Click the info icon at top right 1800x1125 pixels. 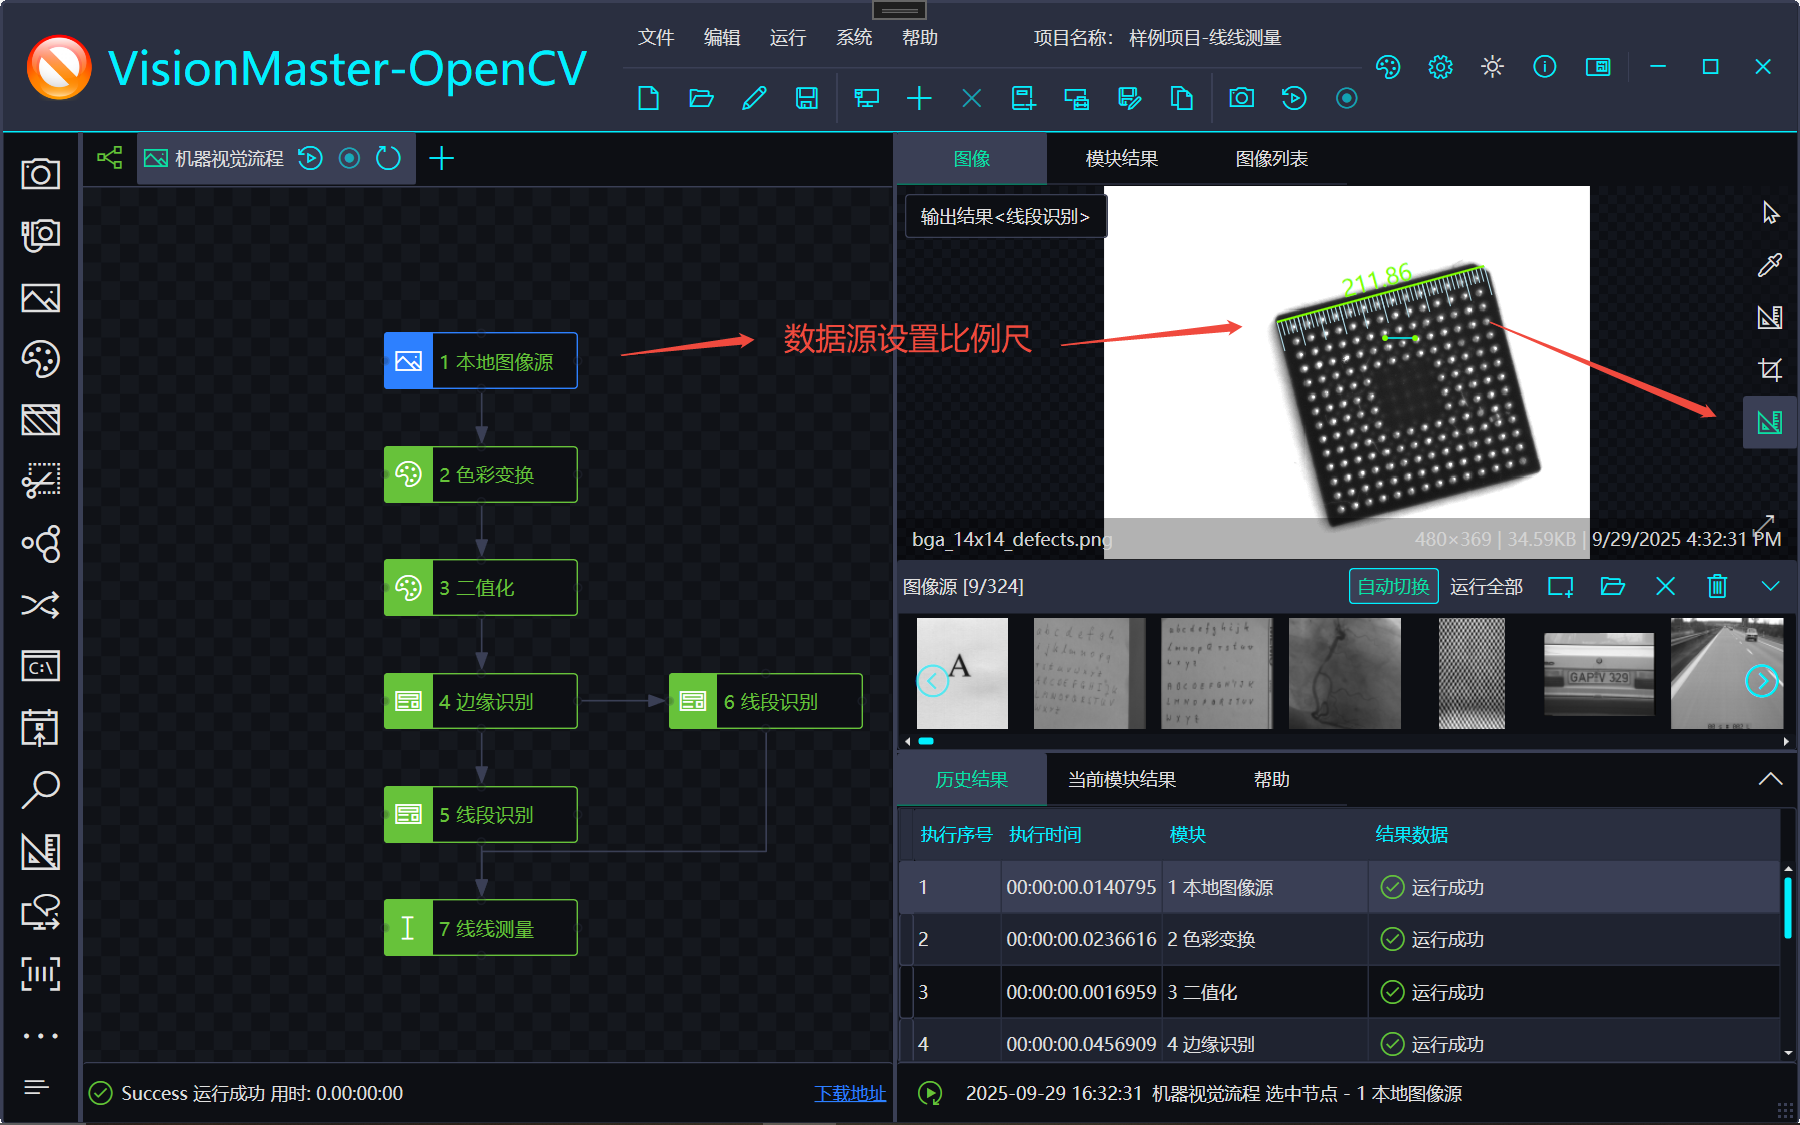1545,67
